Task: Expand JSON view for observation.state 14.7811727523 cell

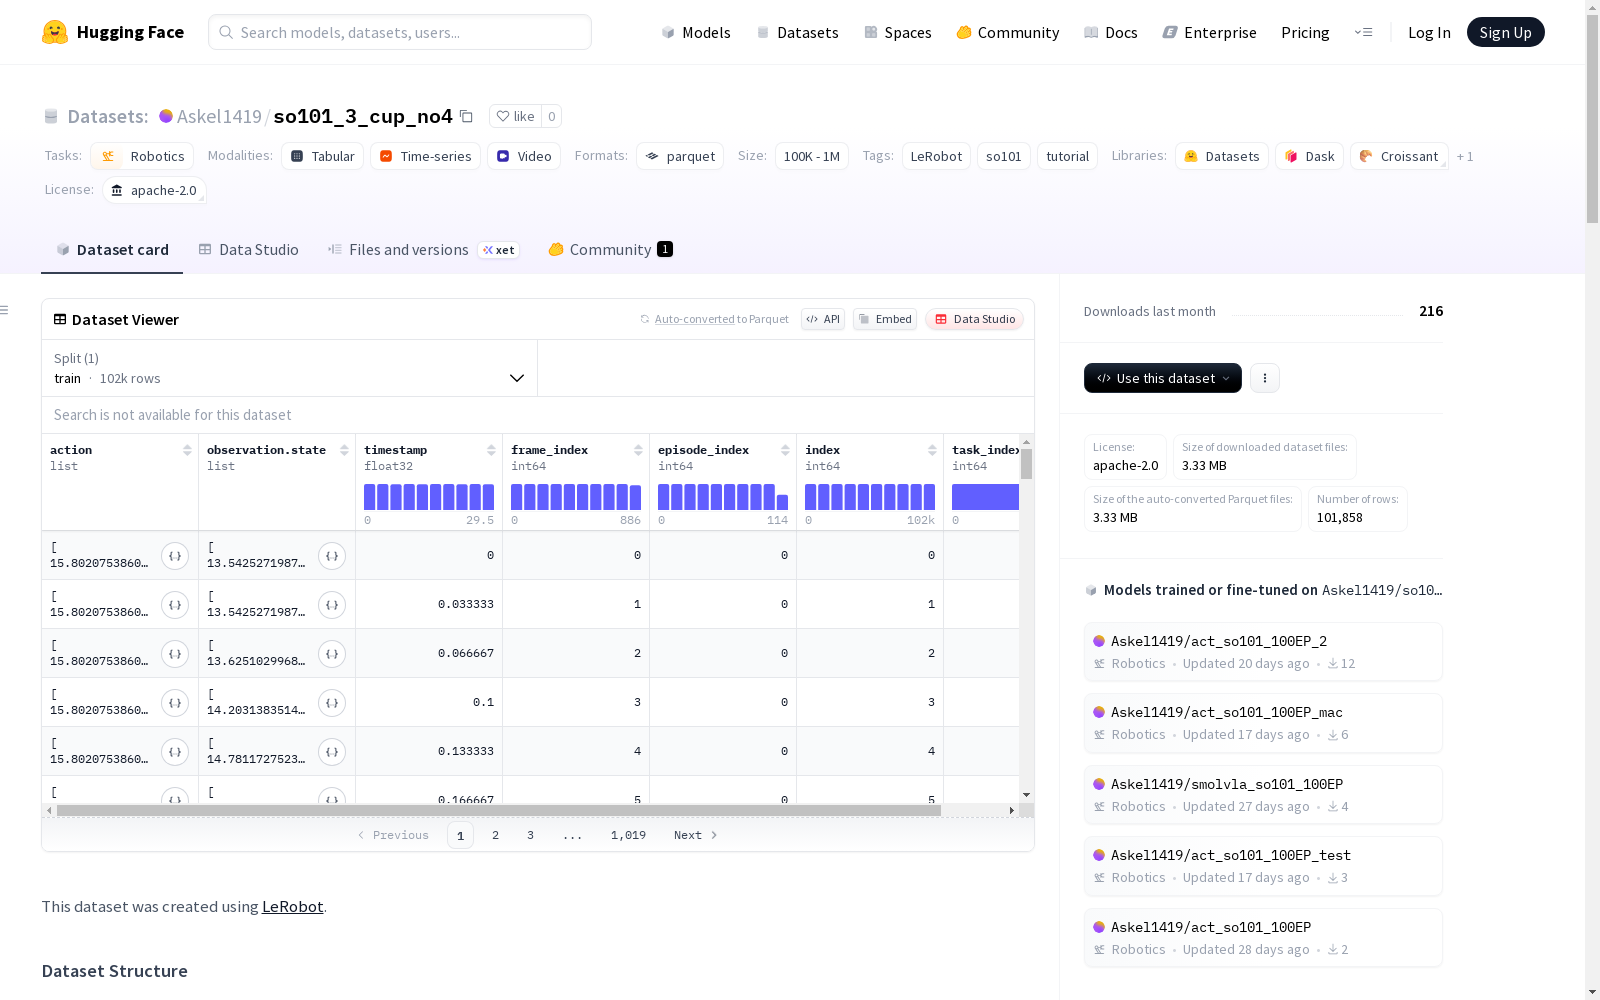Action: [x=332, y=752]
